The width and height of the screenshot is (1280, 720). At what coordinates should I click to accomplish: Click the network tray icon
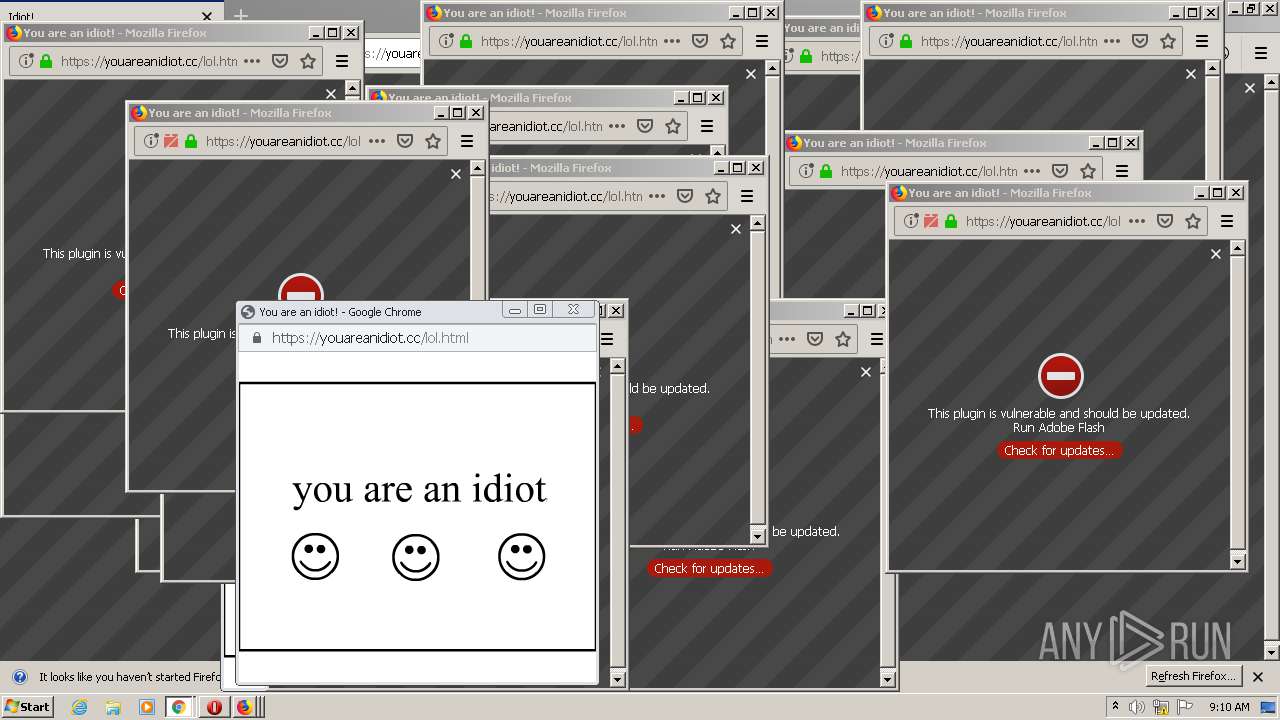point(1161,707)
